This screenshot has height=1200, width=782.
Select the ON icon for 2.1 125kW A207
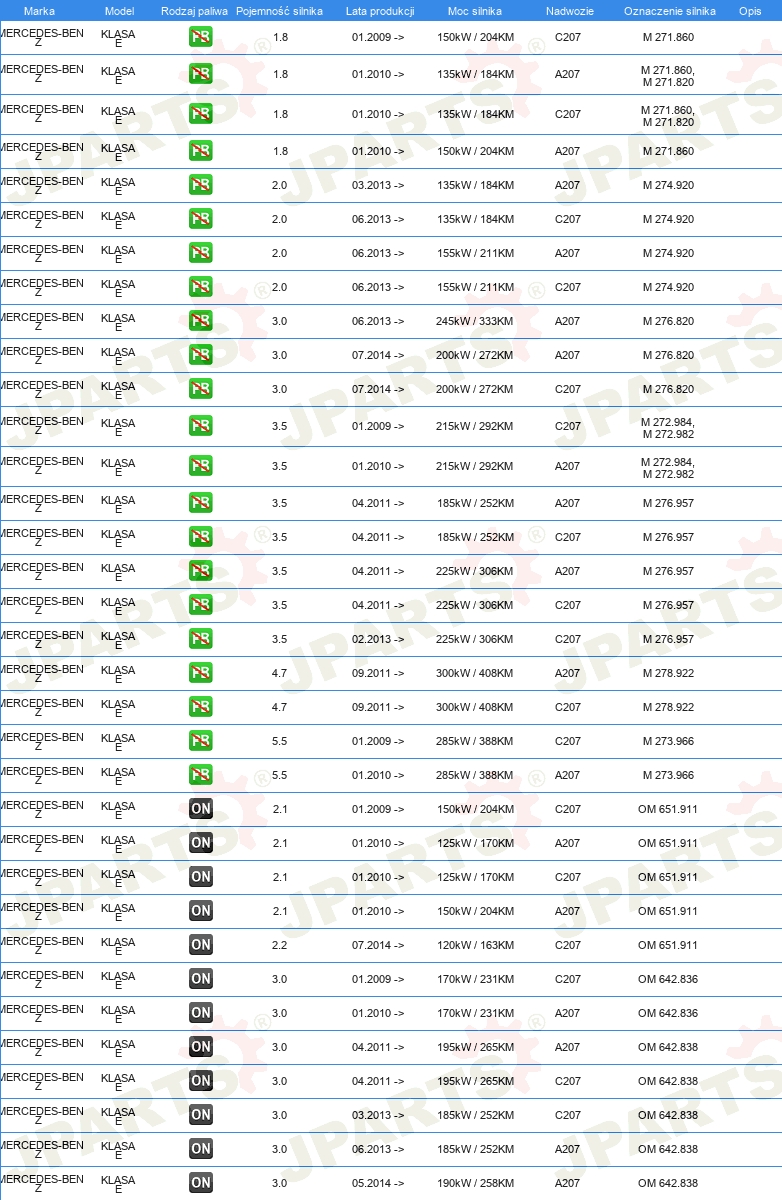[201, 843]
